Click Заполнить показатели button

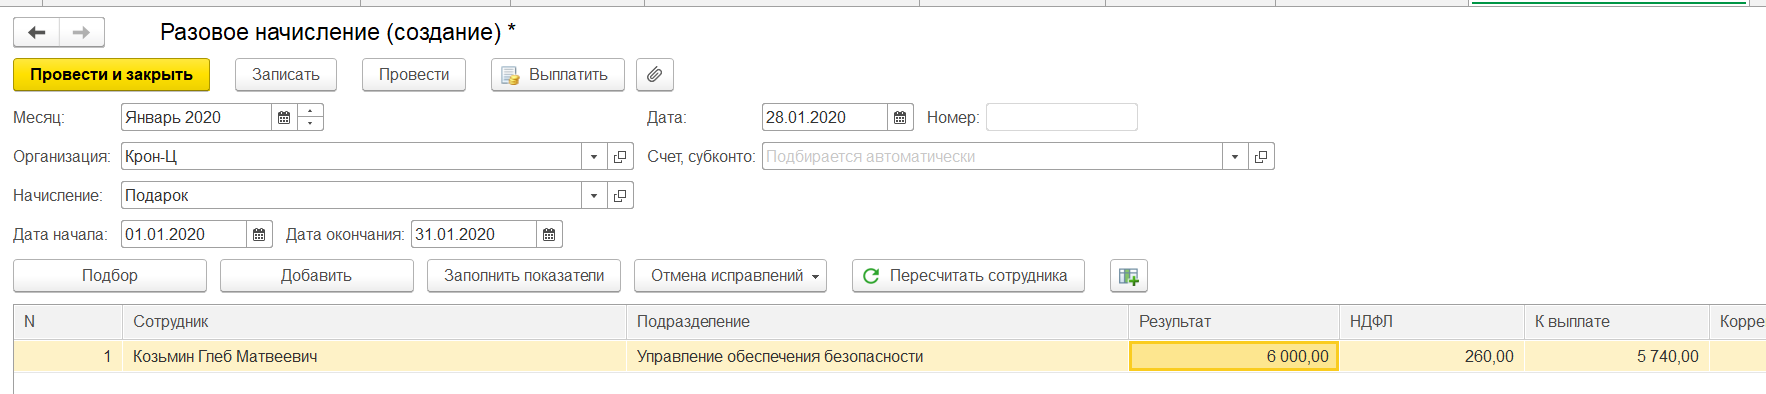coord(524,276)
